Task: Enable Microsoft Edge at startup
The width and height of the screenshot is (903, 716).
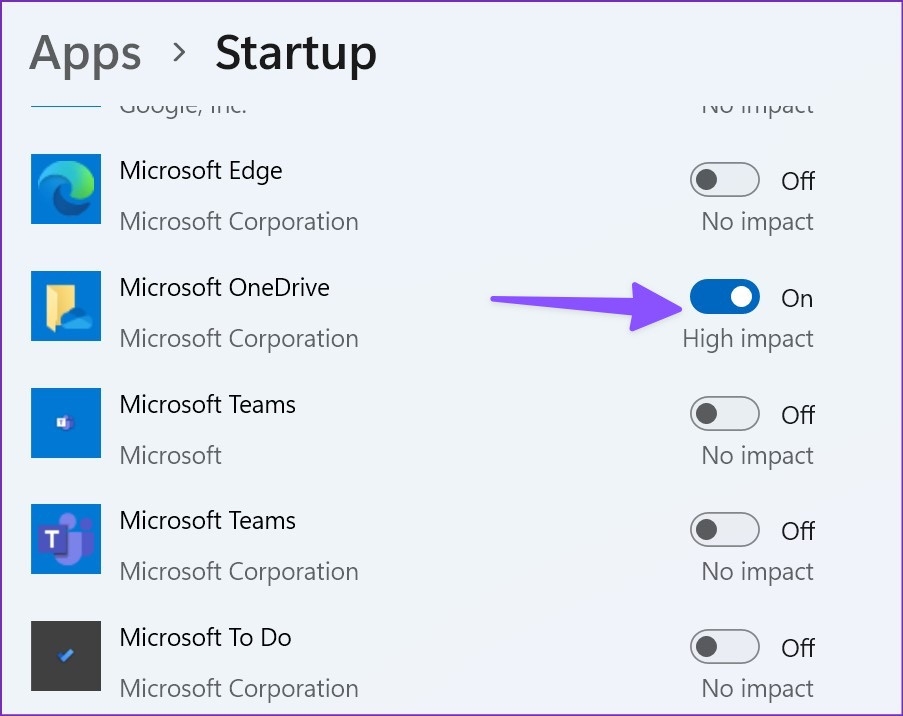Action: click(724, 181)
